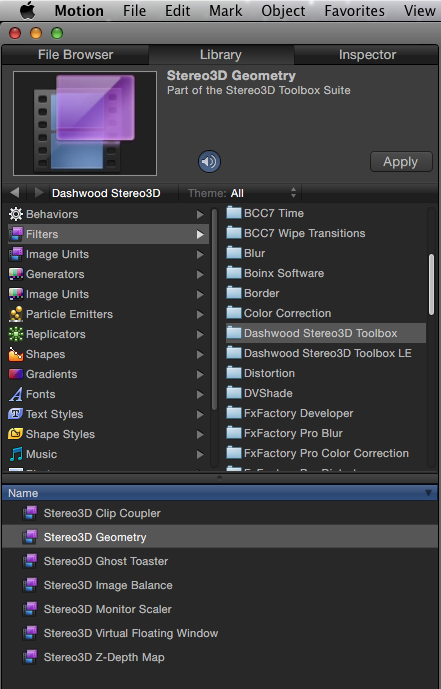Screen dimensions: 441x689
Task: Select the Border folder
Action: [x=325, y=293]
